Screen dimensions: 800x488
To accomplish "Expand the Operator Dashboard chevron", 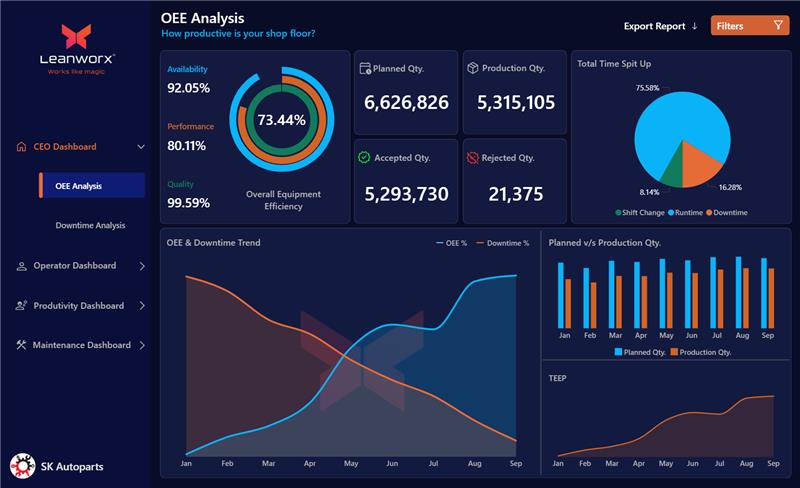I will 141,266.
